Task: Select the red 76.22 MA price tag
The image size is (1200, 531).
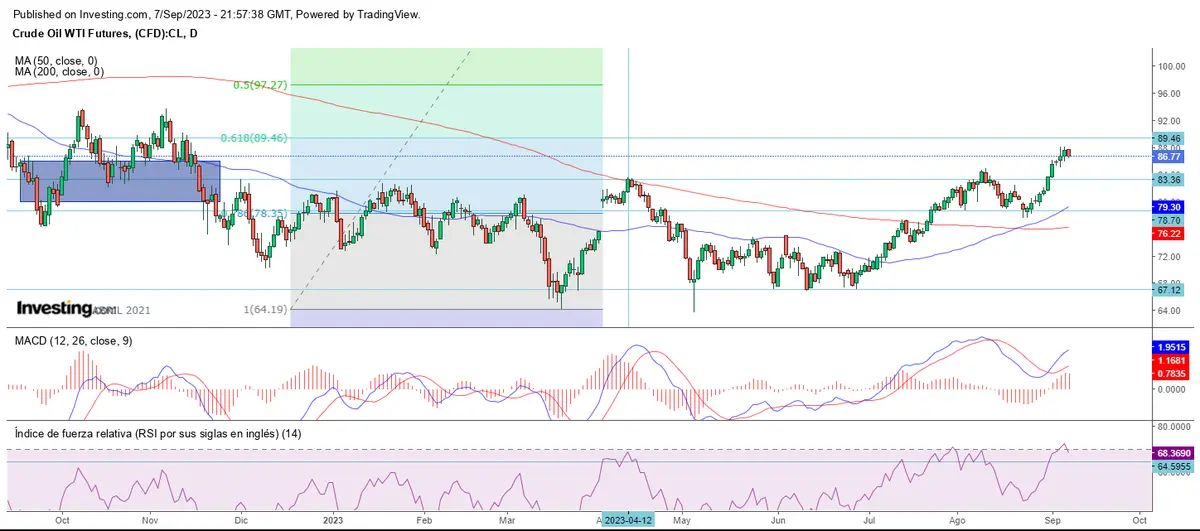Action: click(x=1169, y=234)
